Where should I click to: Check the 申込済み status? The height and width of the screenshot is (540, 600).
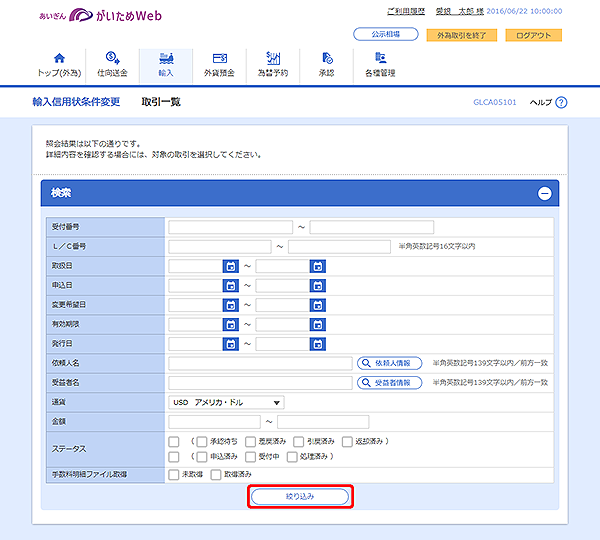click(202, 457)
